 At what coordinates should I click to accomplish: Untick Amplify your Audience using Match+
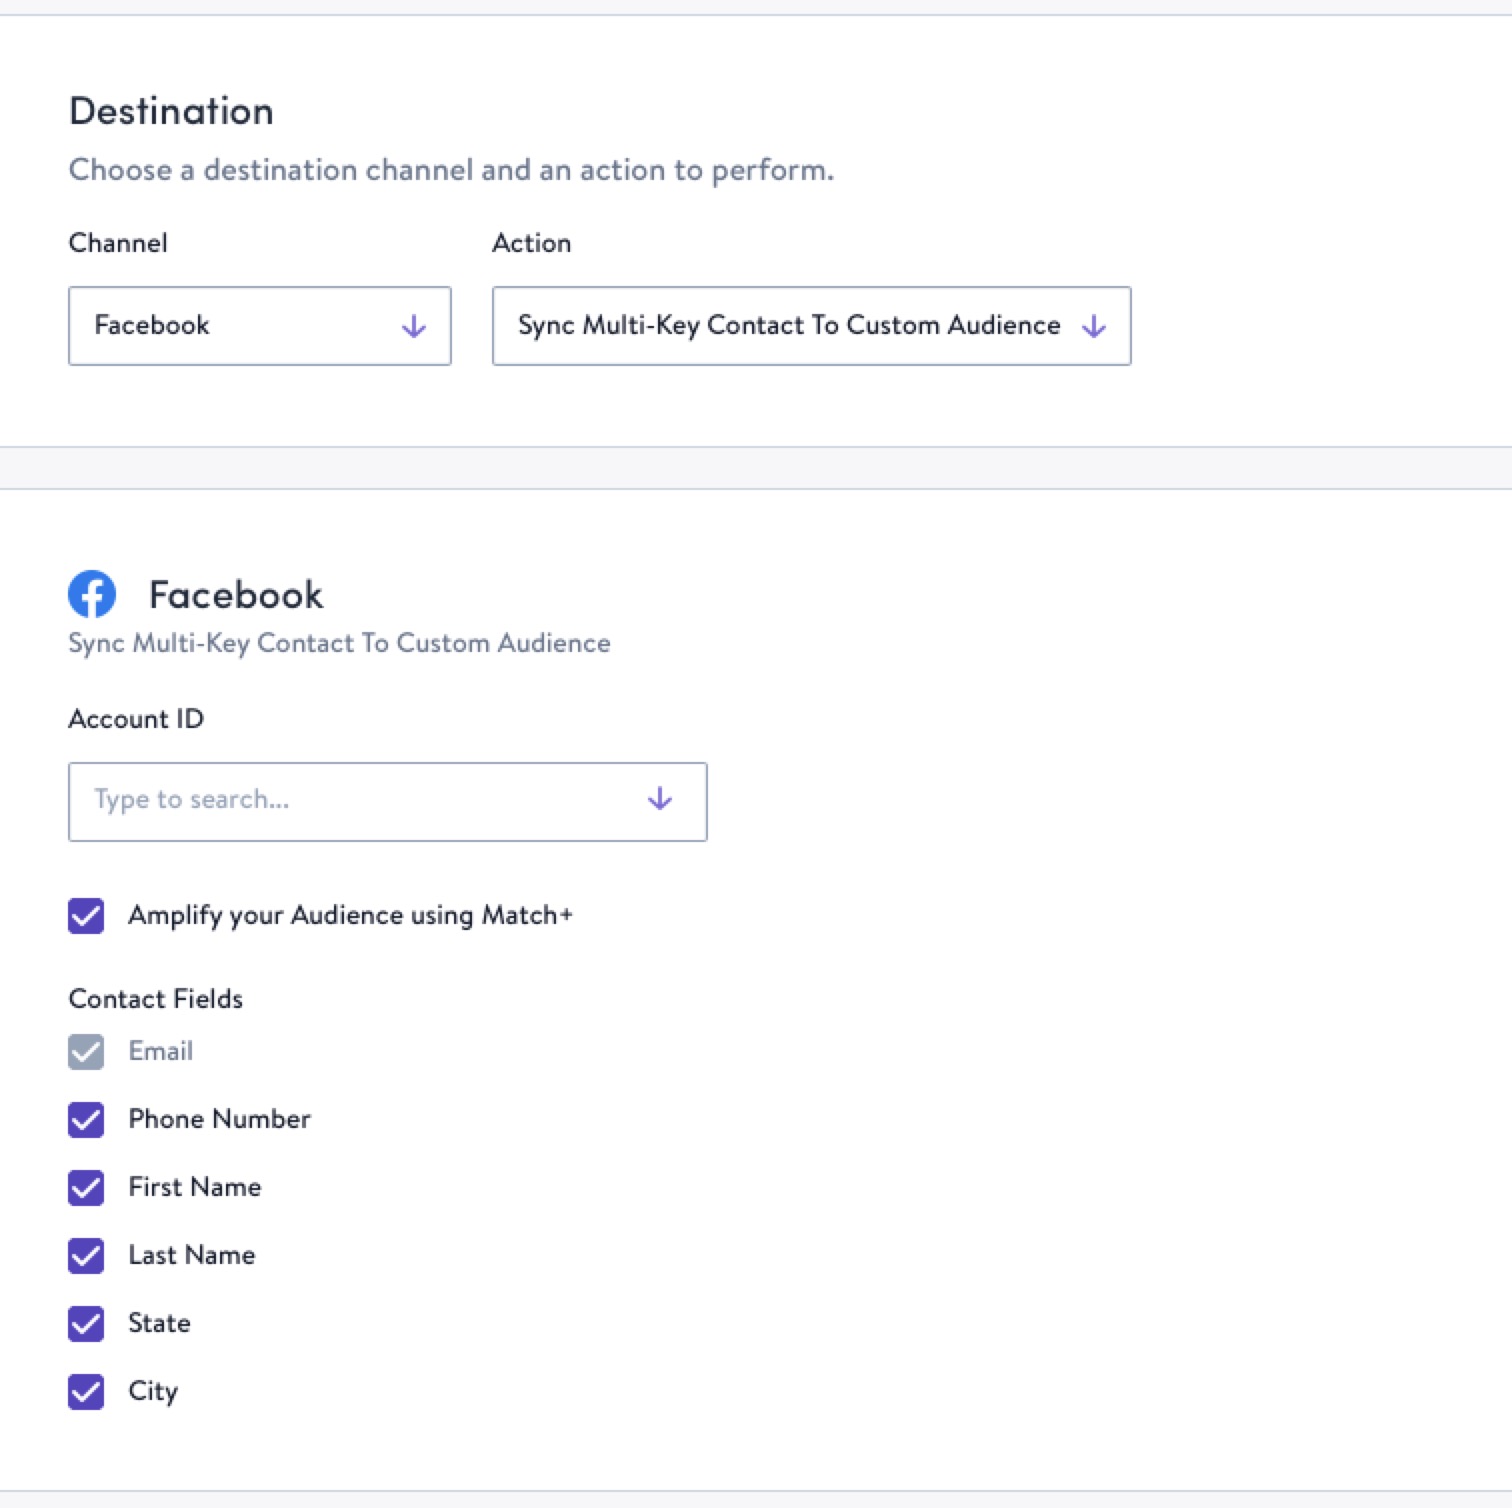86,915
